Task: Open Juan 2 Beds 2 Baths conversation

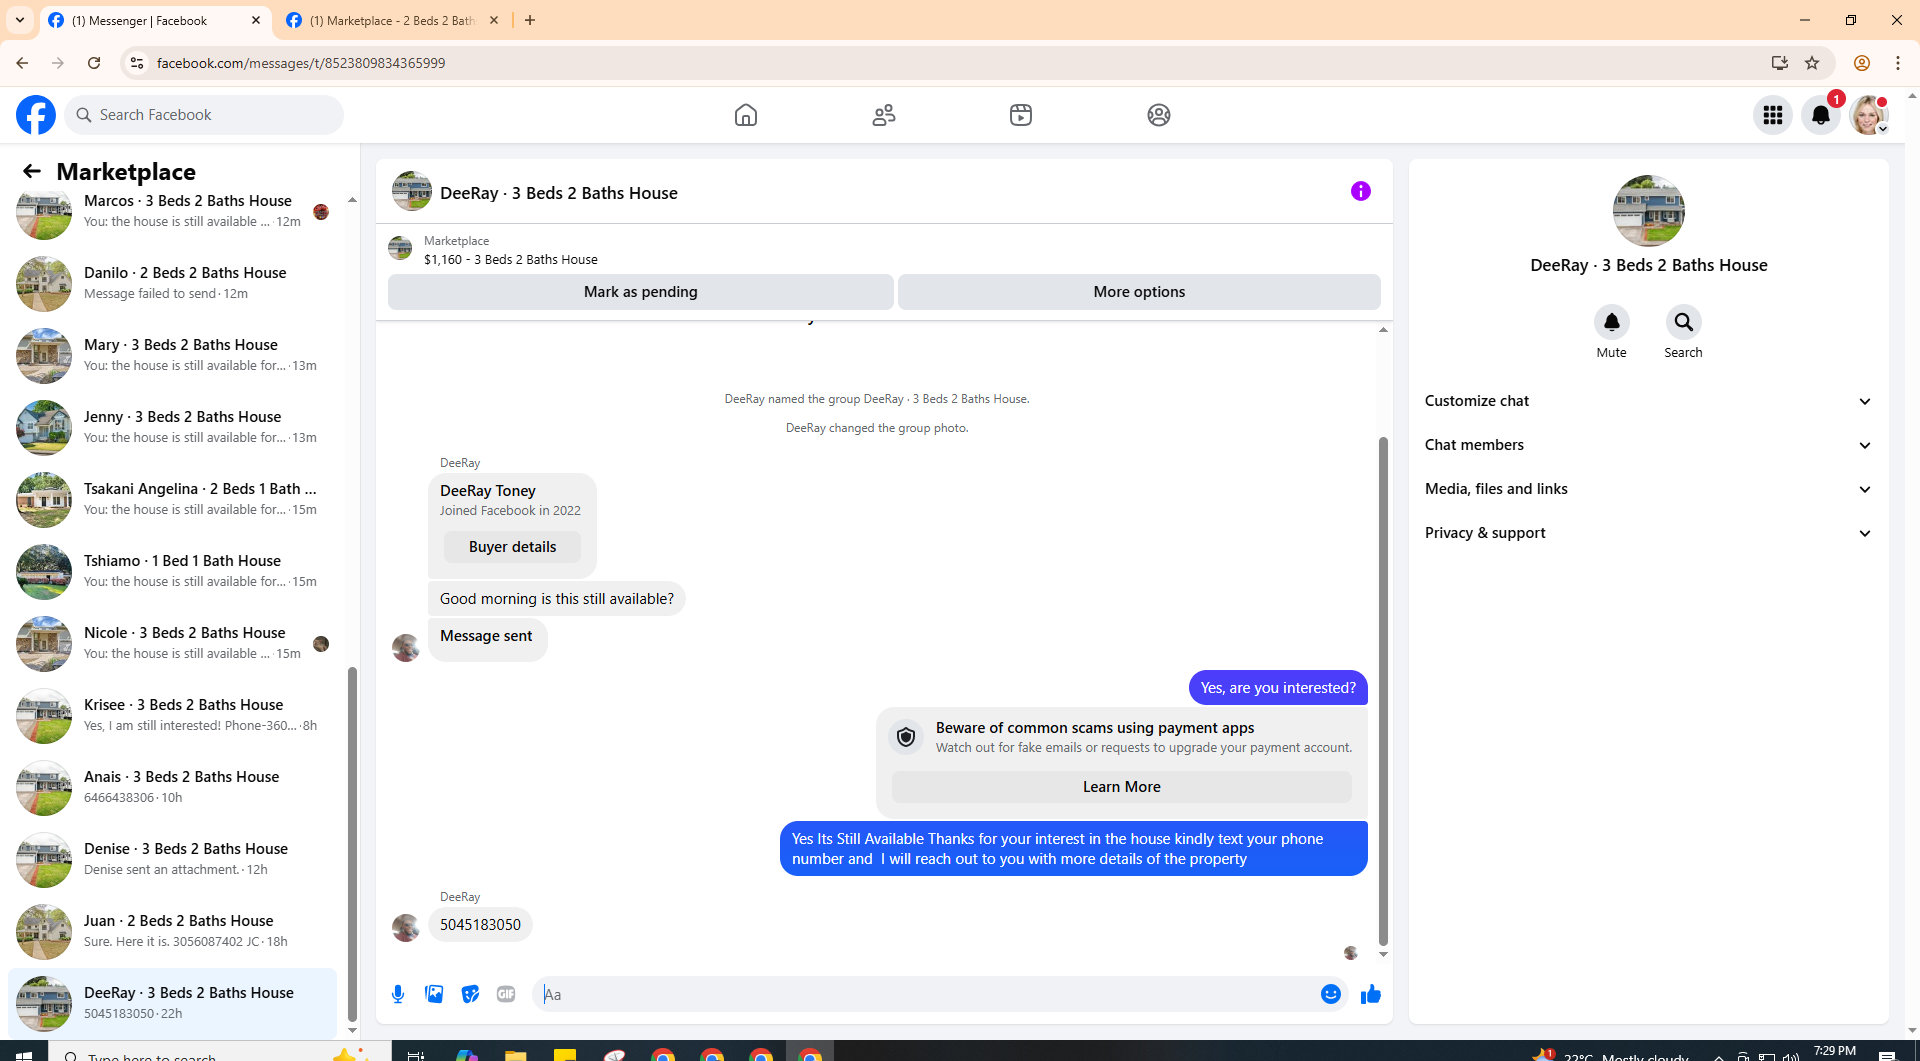Action: (x=172, y=931)
